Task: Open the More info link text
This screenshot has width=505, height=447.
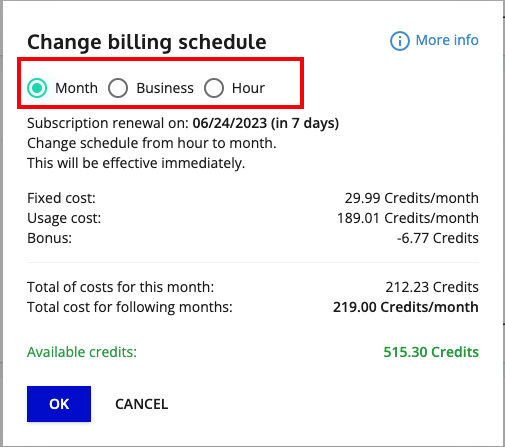Action: [447, 40]
